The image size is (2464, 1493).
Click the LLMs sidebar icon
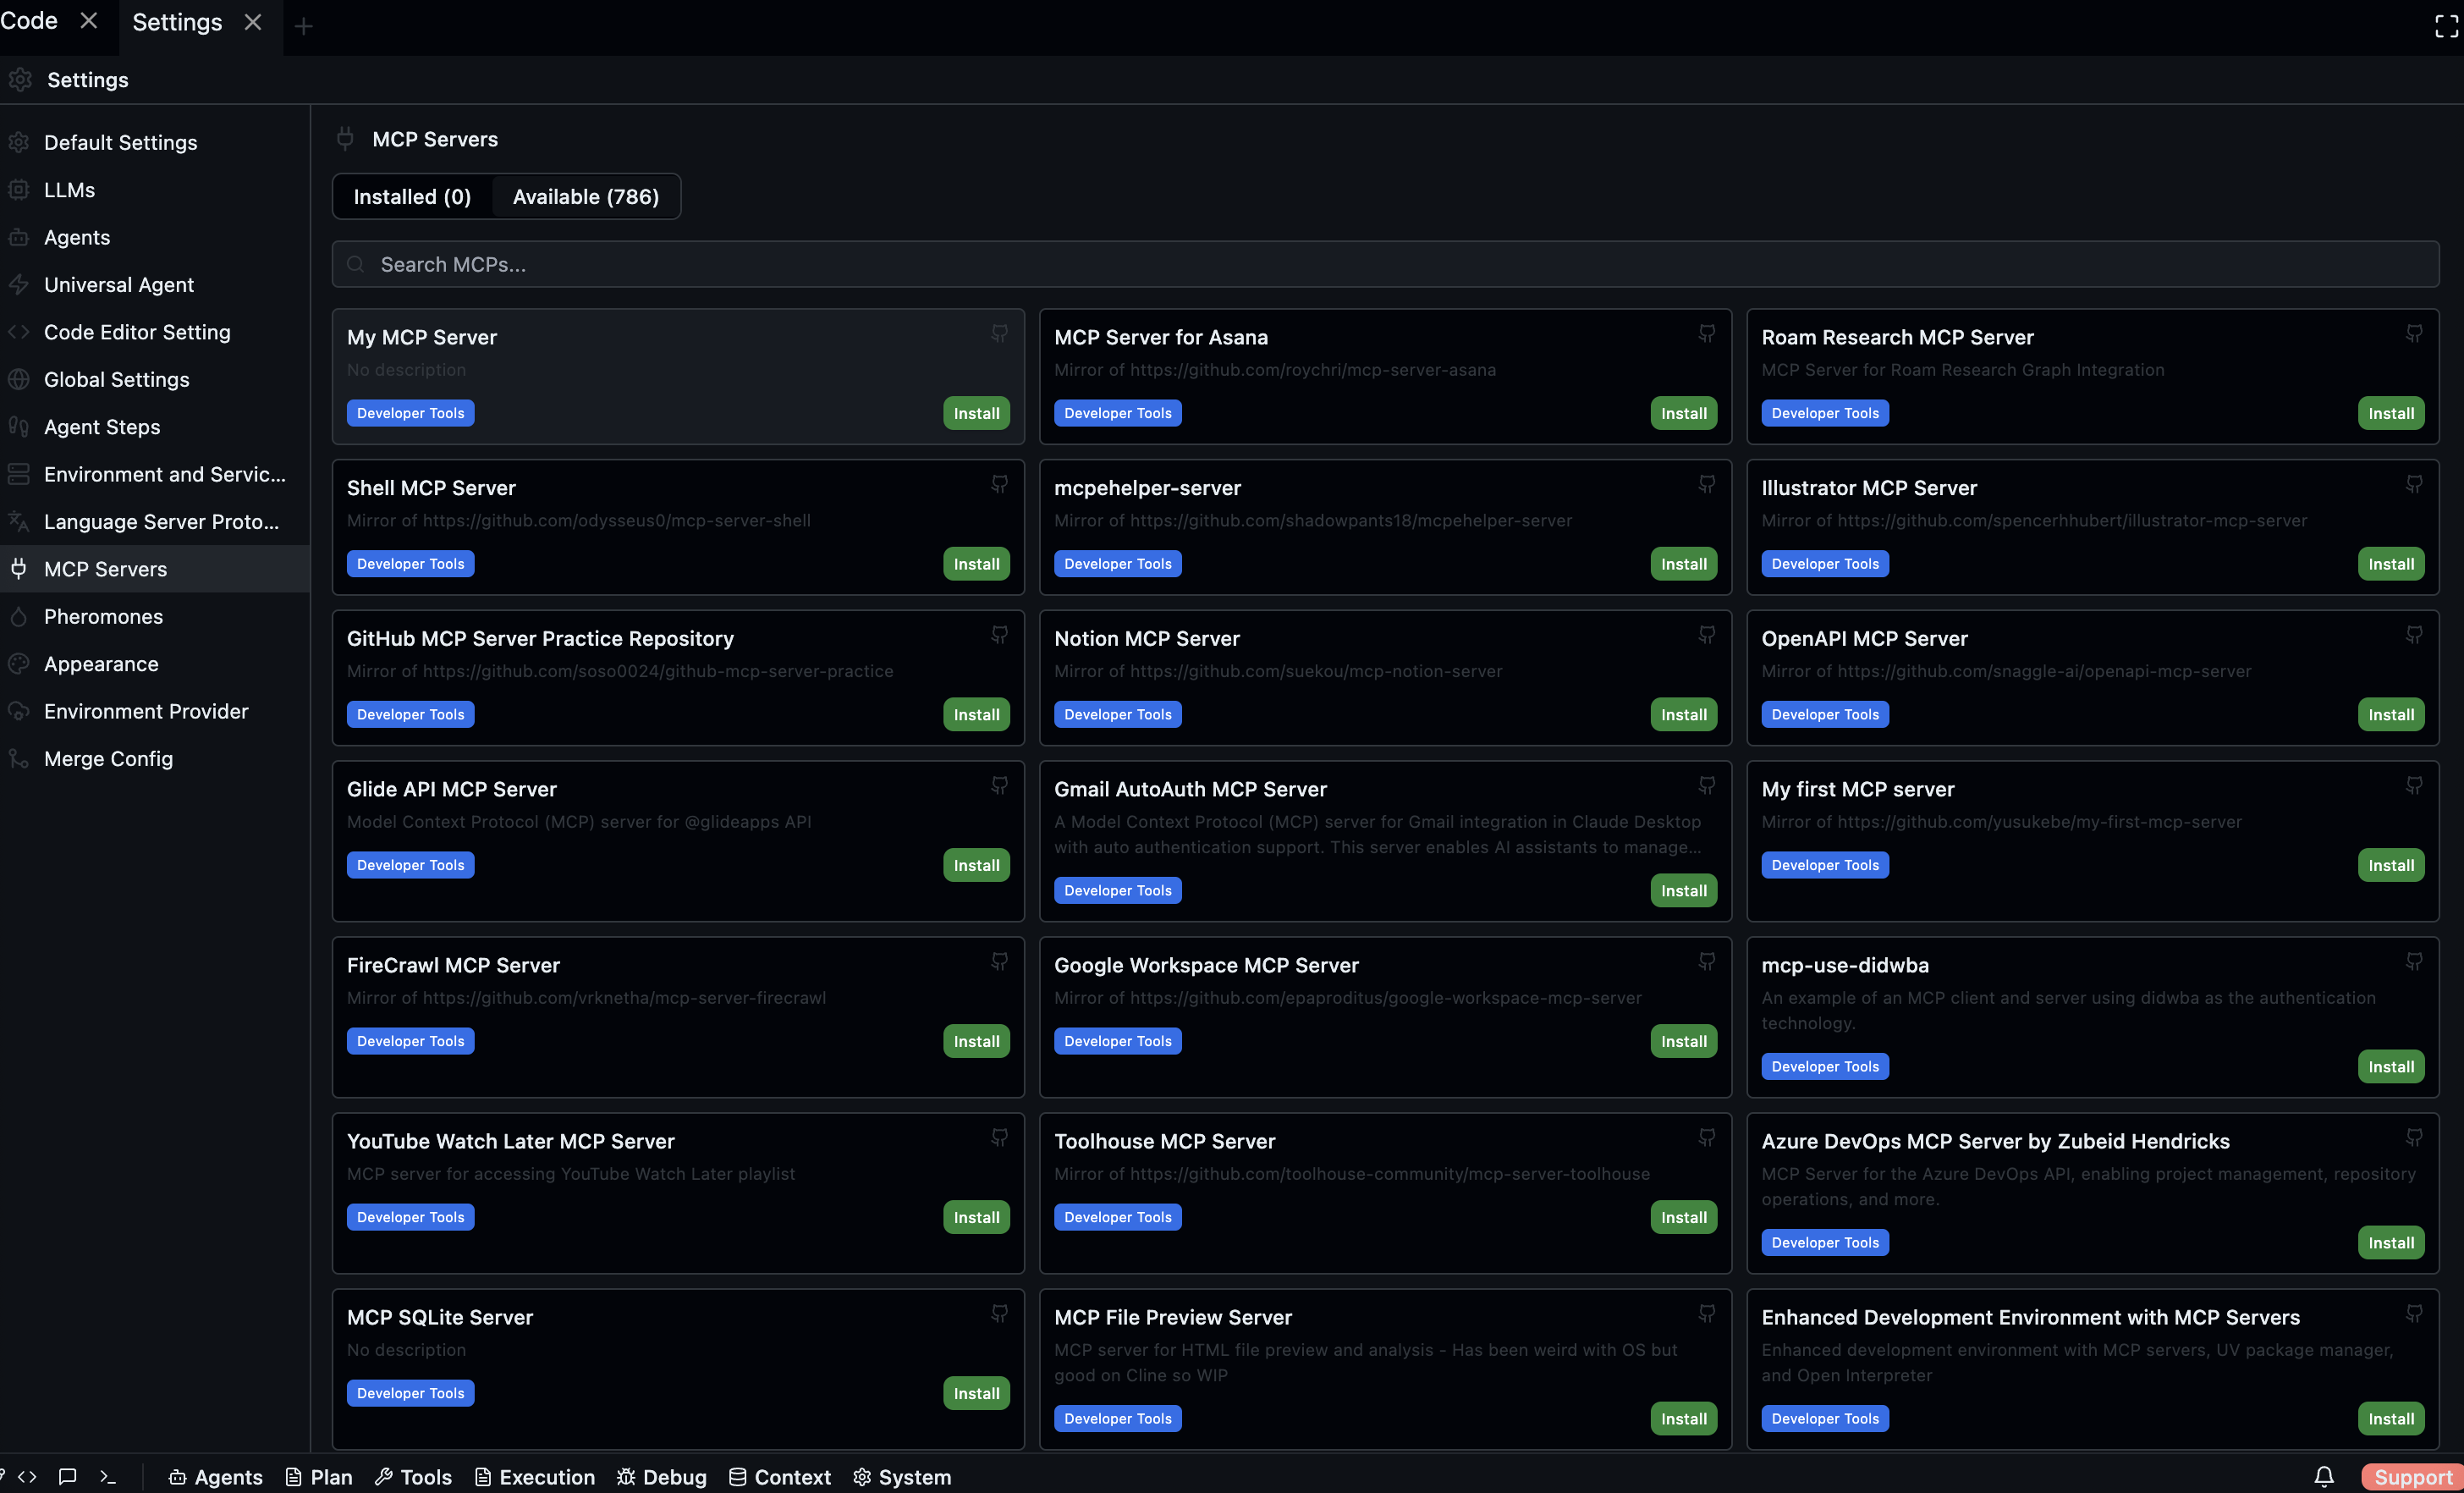[x=20, y=189]
